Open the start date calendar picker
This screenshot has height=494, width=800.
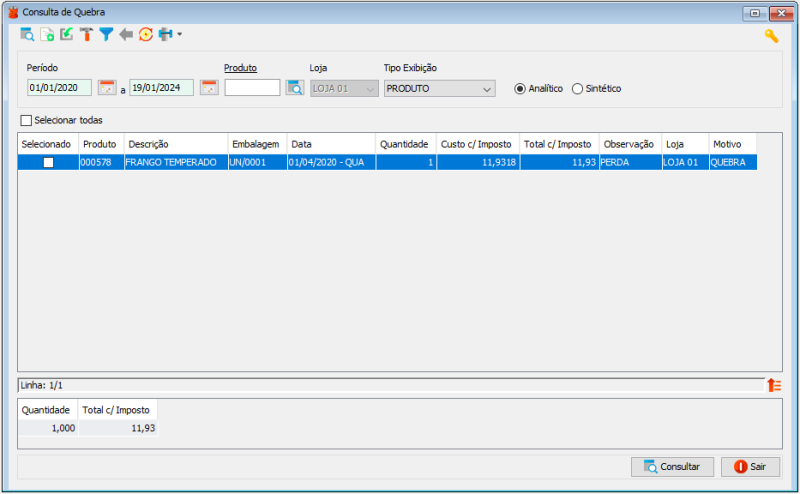point(107,88)
